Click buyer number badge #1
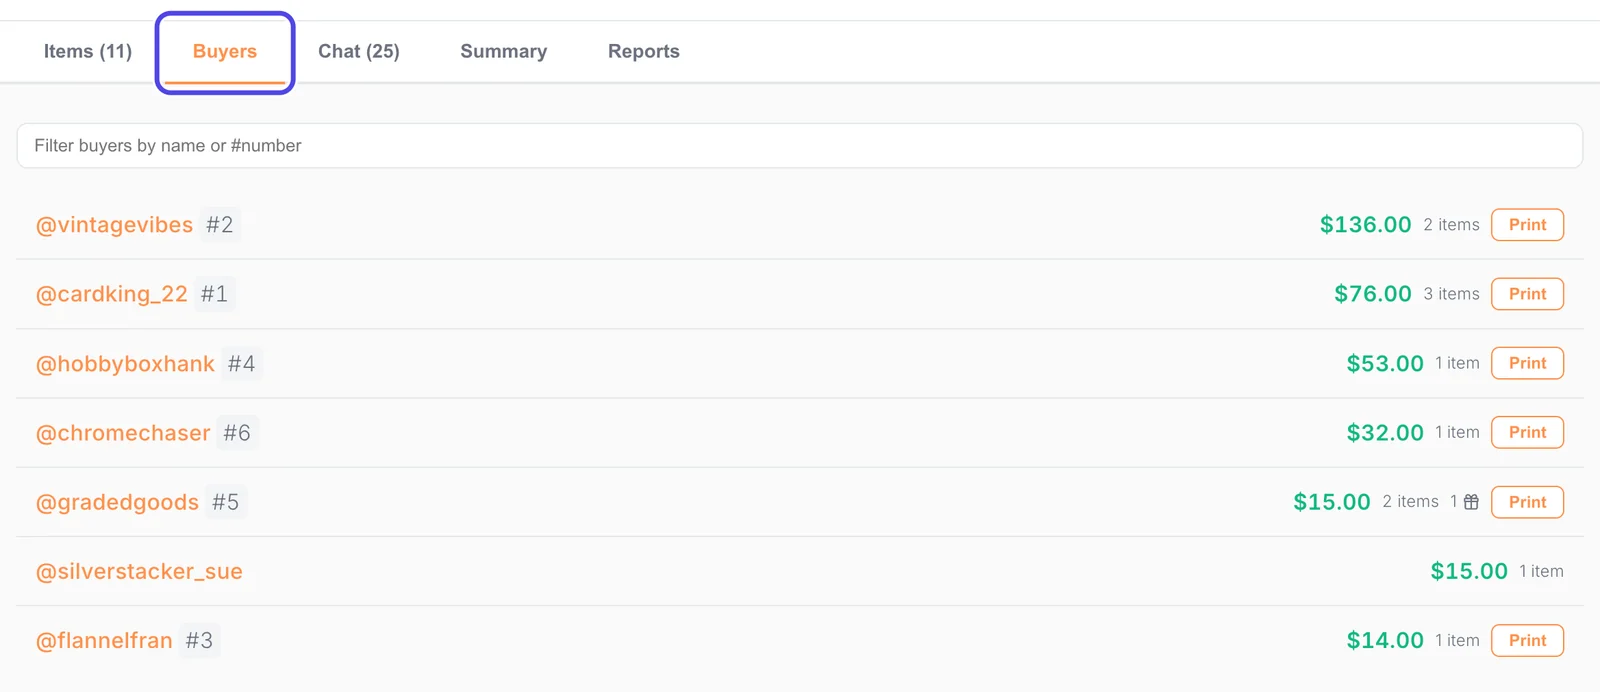This screenshot has width=1600, height=692. 214,294
